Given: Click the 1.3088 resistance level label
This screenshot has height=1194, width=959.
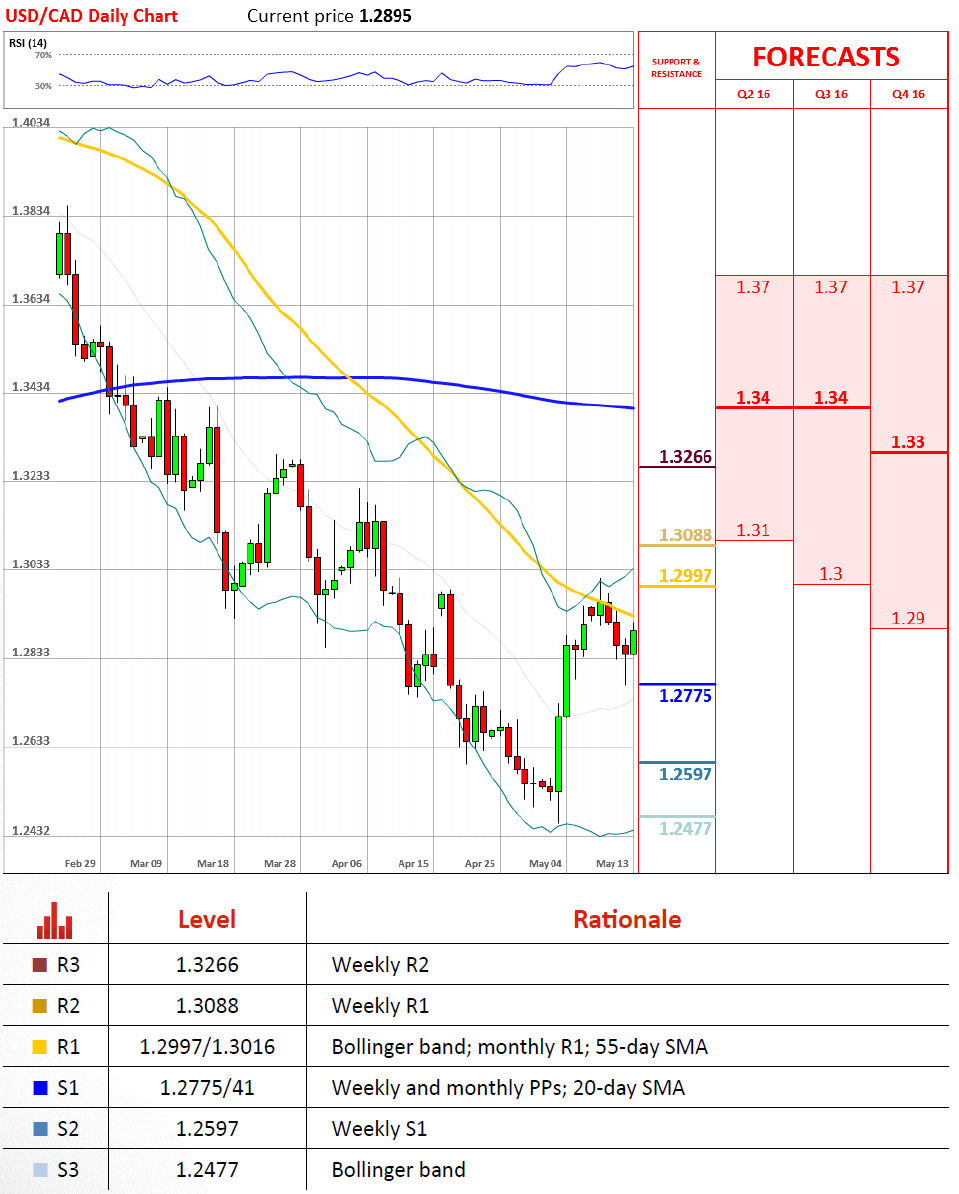Looking at the screenshot, I should (x=686, y=535).
